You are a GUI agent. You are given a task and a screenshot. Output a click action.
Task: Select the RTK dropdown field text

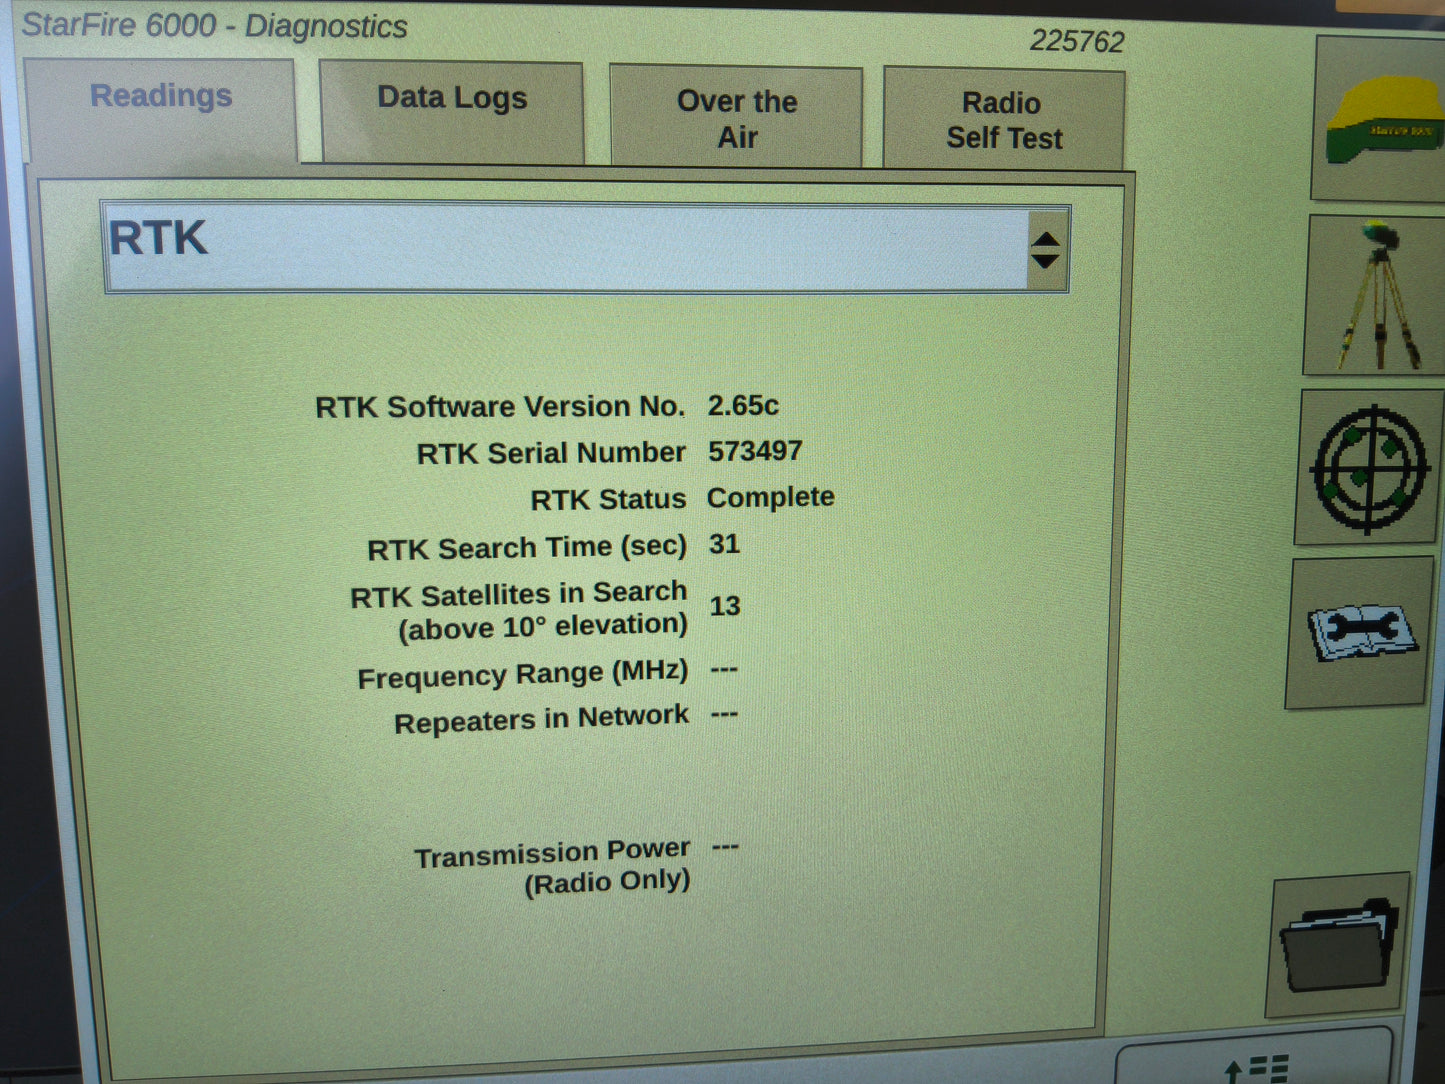(158, 239)
